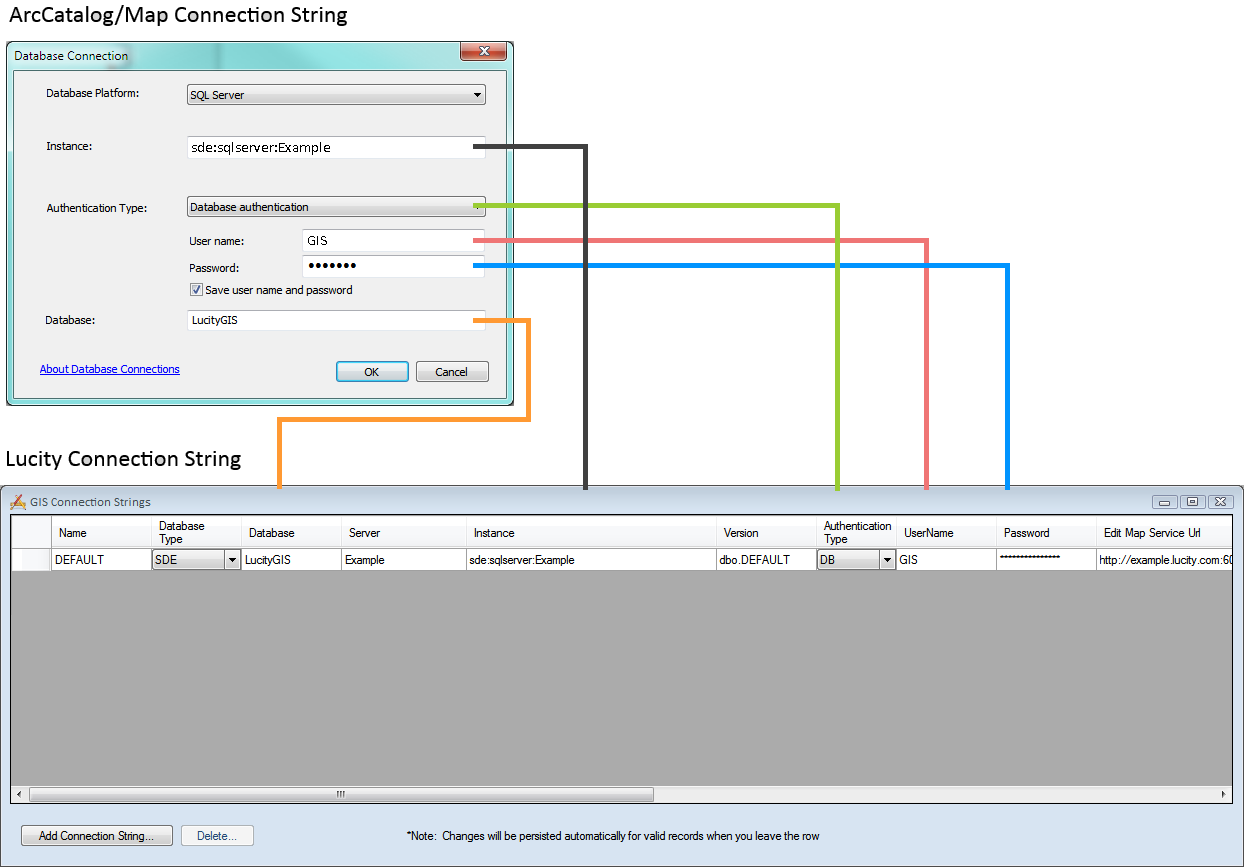
Task: Click the Password column header
Action: coord(1046,533)
